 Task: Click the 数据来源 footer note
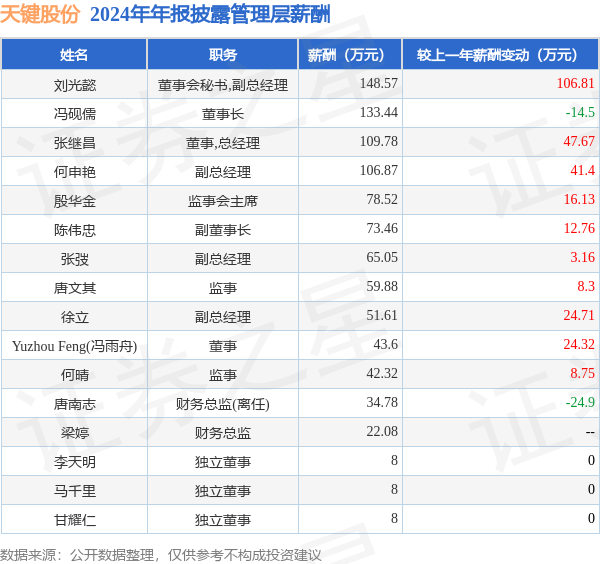161,555
